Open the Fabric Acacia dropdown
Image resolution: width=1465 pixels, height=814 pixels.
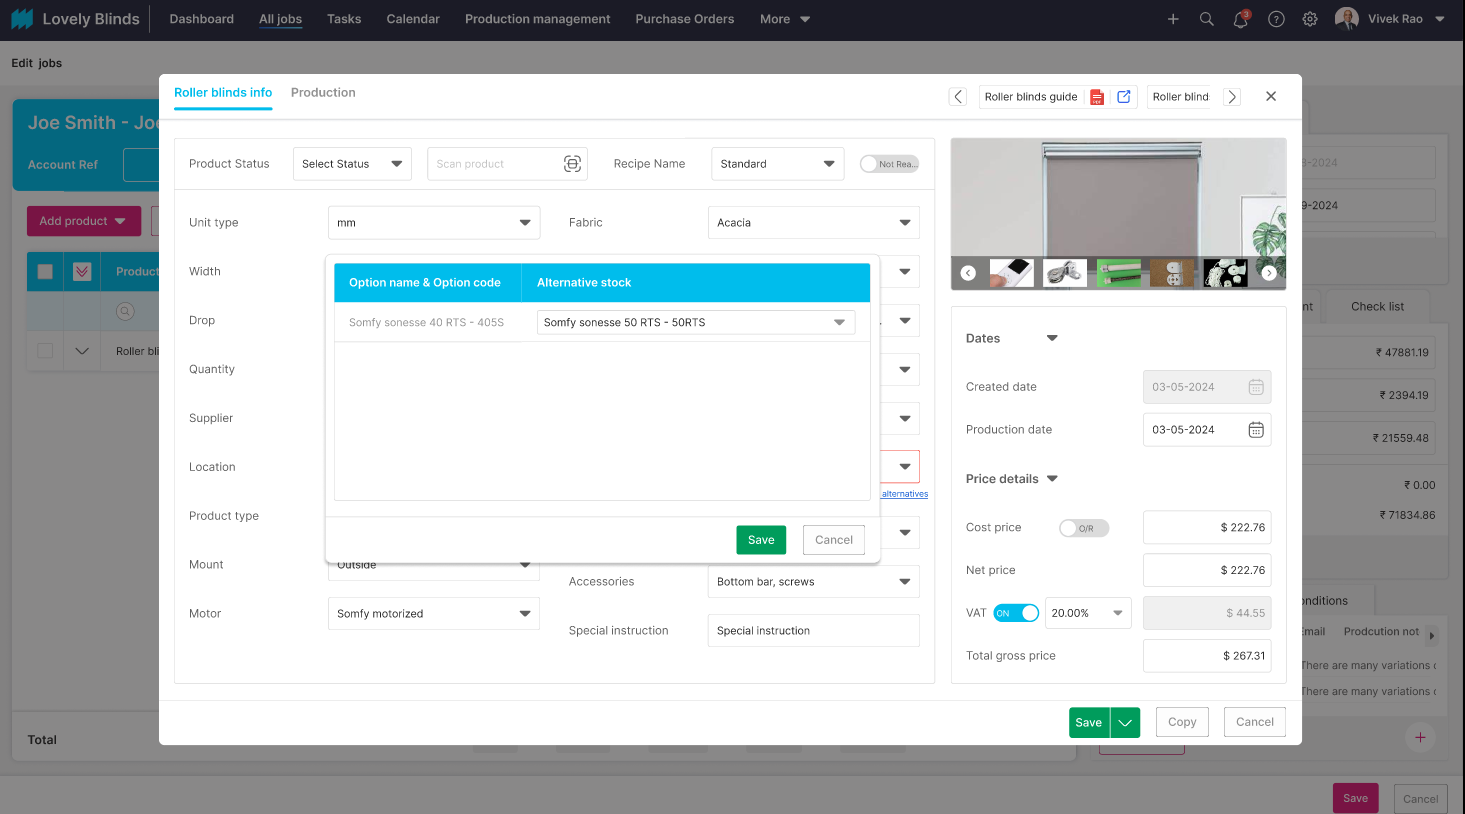point(813,223)
